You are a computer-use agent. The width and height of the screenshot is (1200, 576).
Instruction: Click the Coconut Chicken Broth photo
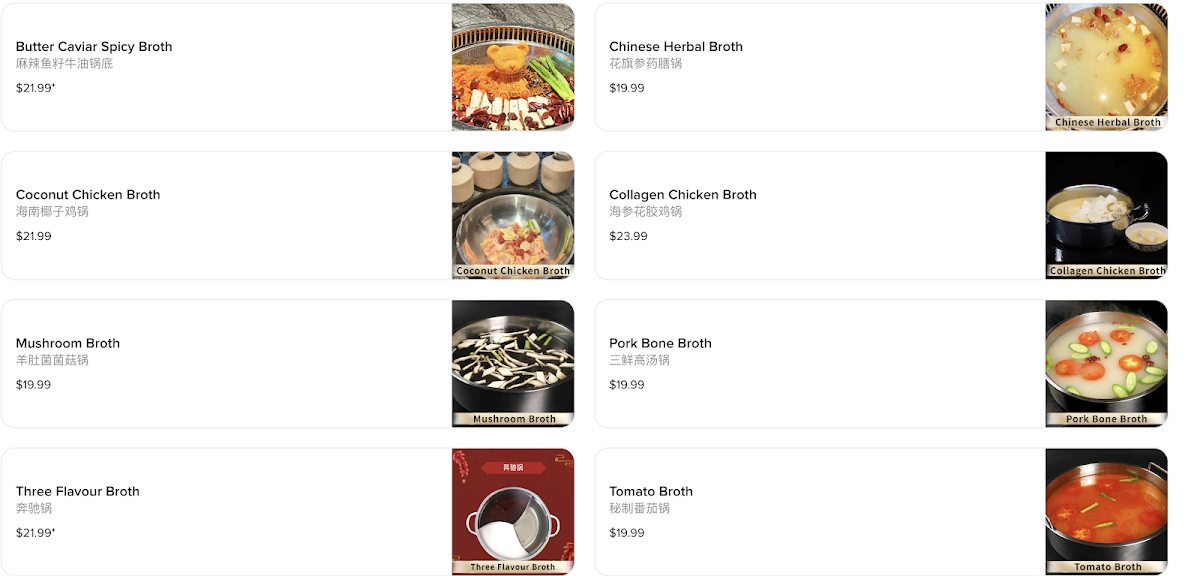coord(513,215)
